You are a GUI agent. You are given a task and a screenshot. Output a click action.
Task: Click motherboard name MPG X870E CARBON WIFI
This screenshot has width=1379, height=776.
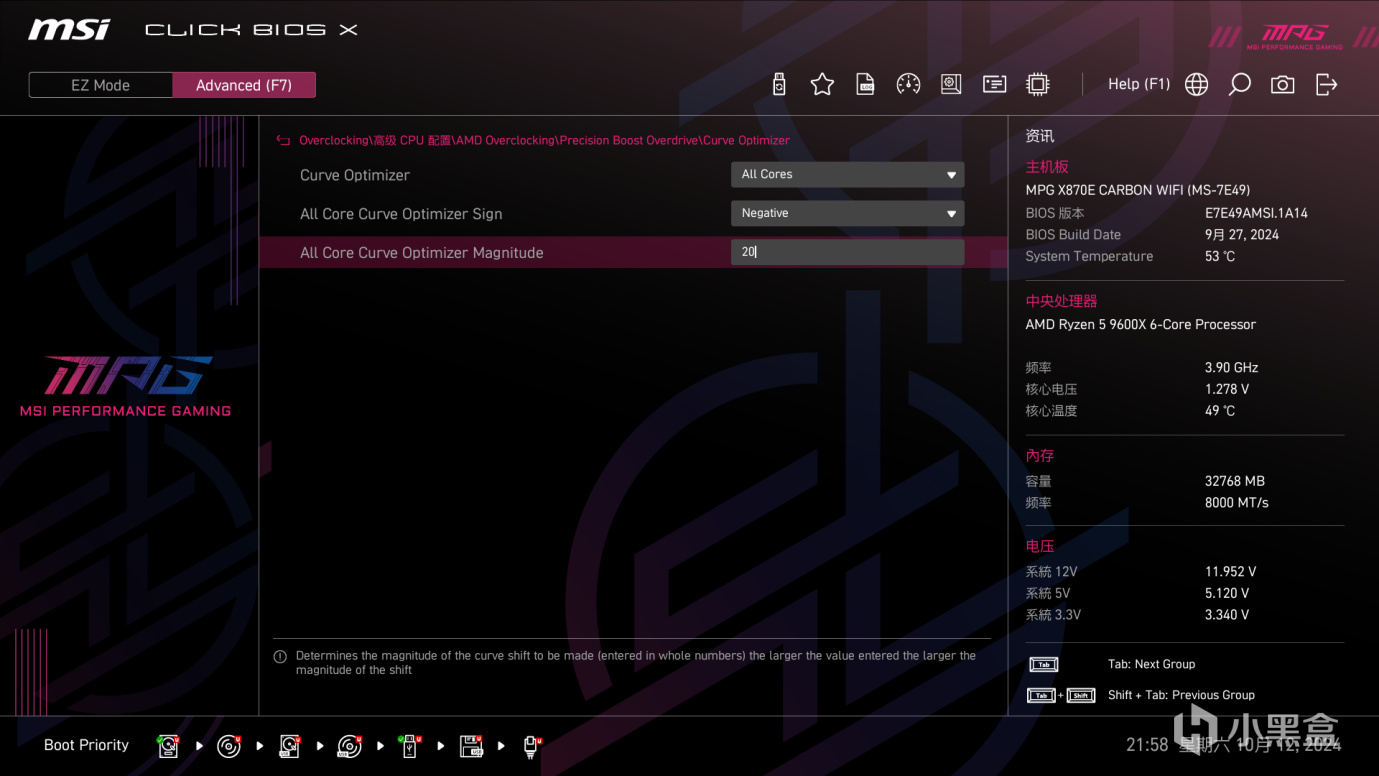point(1138,190)
